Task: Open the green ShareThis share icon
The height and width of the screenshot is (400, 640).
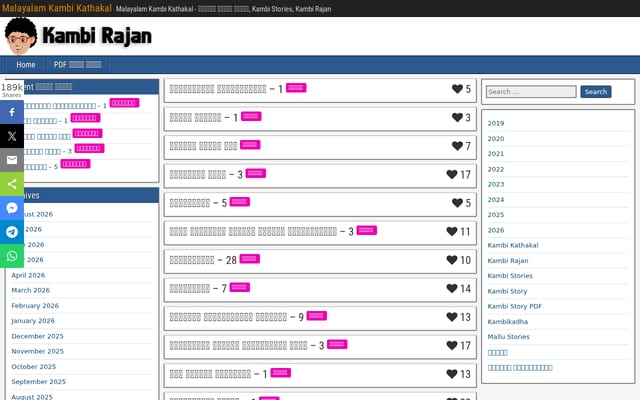Action: (x=12, y=184)
